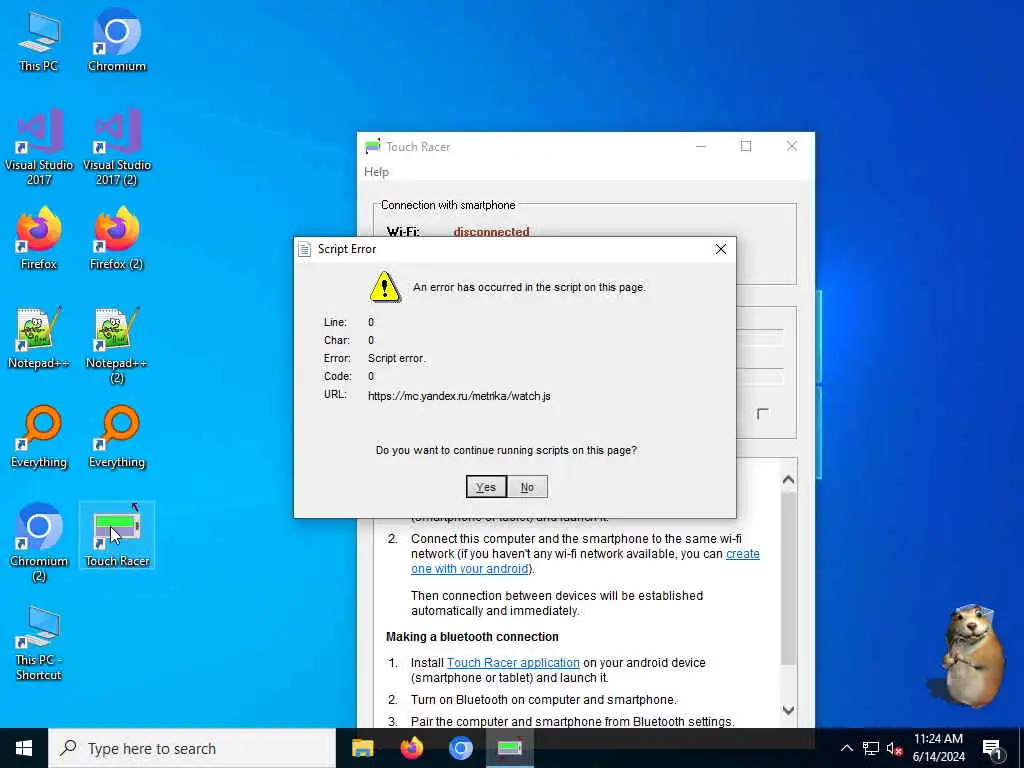Click the Script Error dialog document icon
Screen dimensions: 1024x768
tap(304, 249)
